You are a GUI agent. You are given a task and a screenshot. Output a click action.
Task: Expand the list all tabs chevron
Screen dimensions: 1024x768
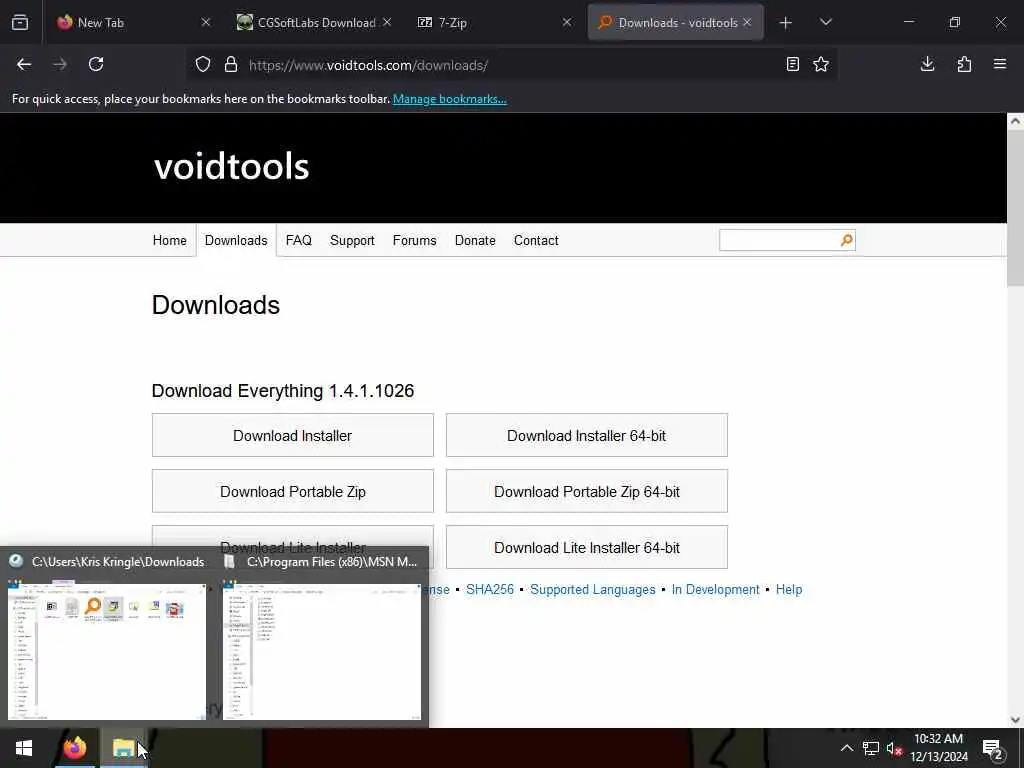click(825, 22)
